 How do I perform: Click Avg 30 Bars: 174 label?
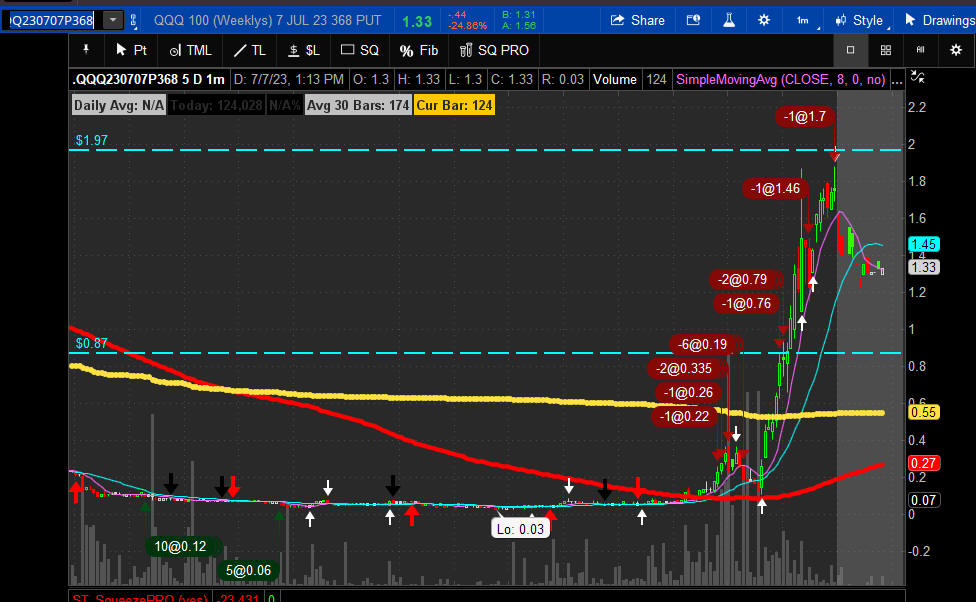(358, 105)
